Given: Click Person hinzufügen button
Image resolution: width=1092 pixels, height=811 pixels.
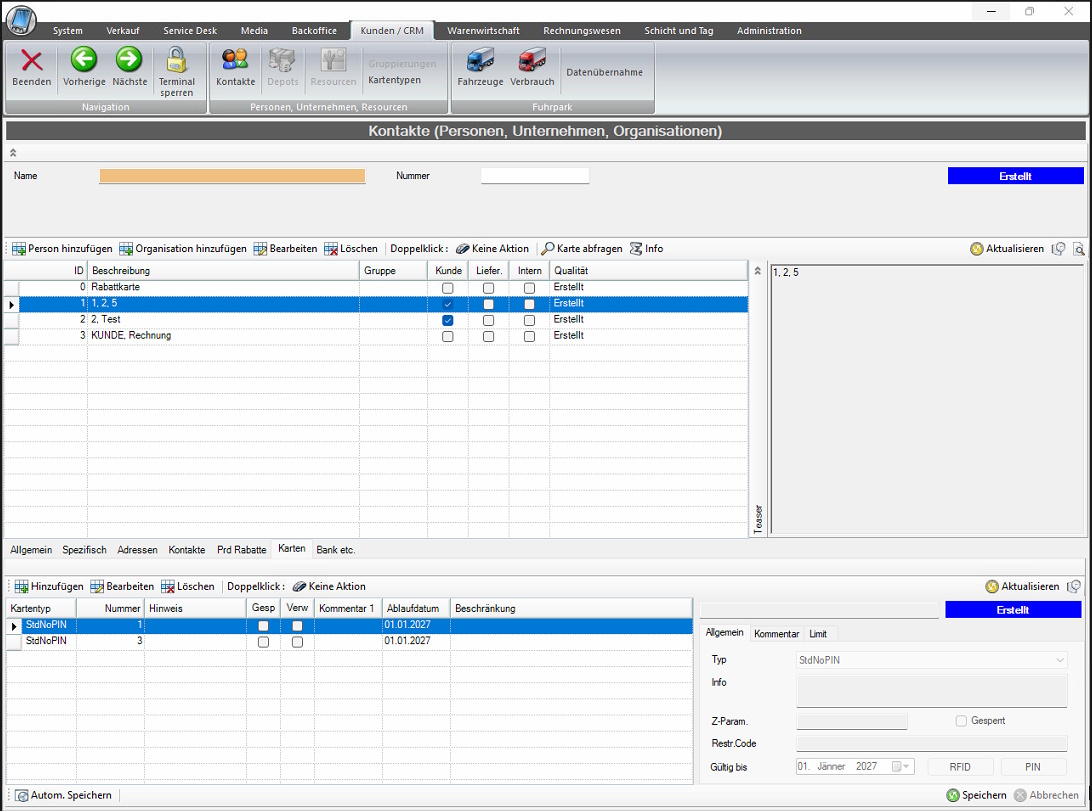Looking at the screenshot, I should click(62, 249).
